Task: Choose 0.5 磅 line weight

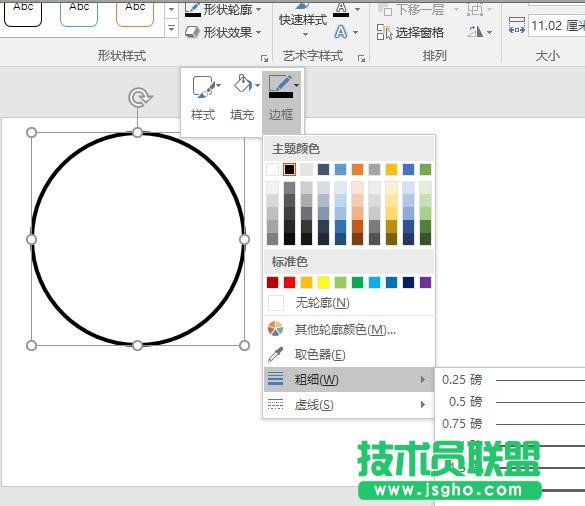Action: [510, 402]
